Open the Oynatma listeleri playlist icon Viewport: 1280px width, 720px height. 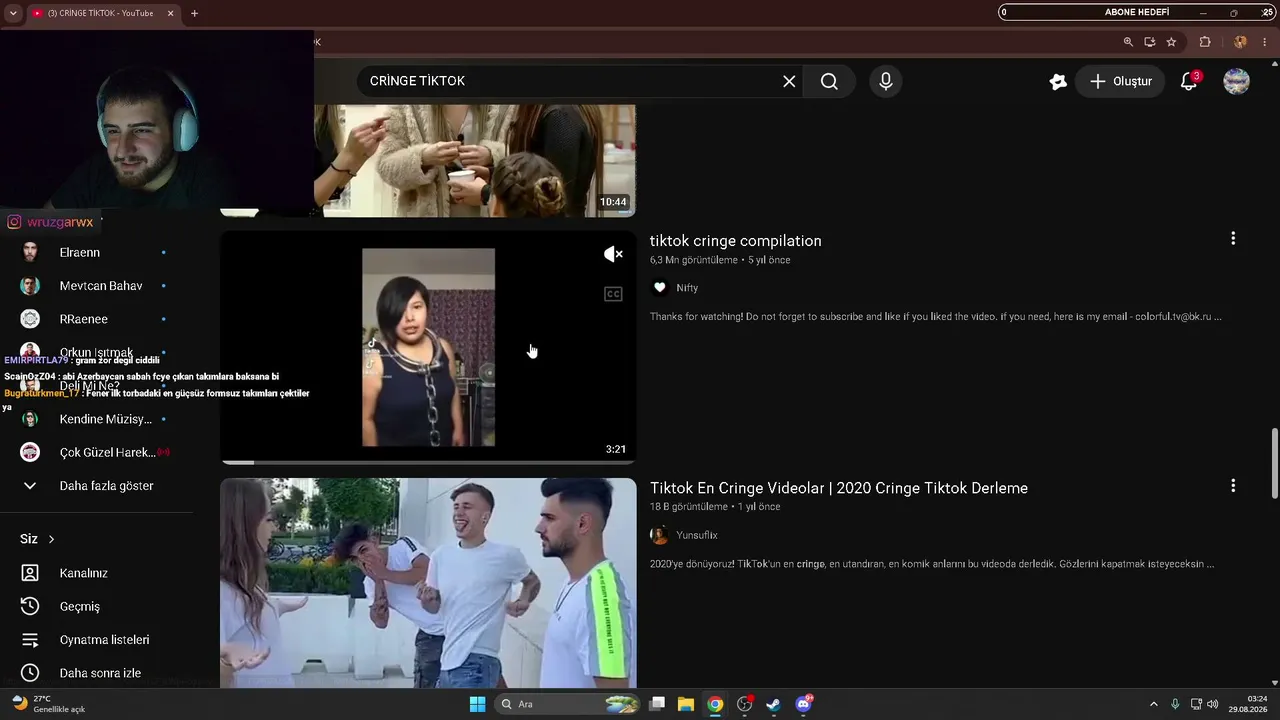point(30,640)
